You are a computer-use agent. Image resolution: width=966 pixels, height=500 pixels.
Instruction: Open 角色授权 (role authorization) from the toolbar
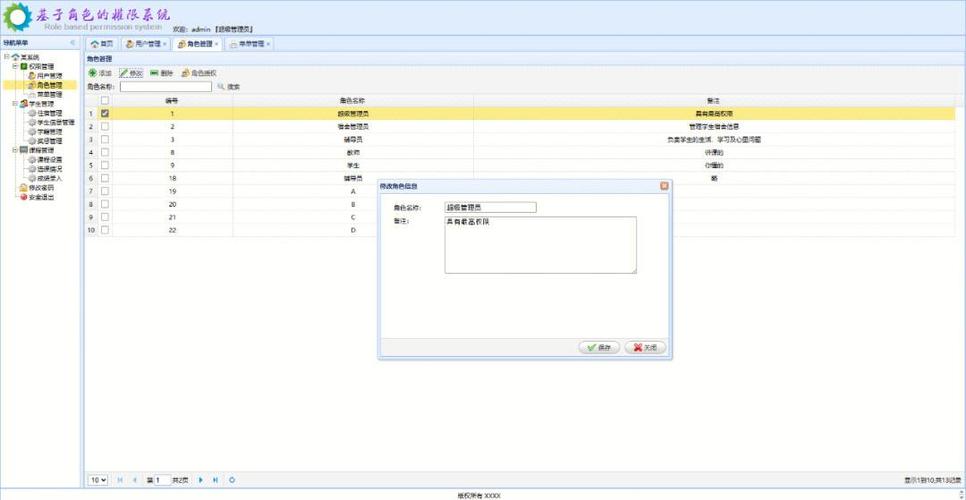186,73
